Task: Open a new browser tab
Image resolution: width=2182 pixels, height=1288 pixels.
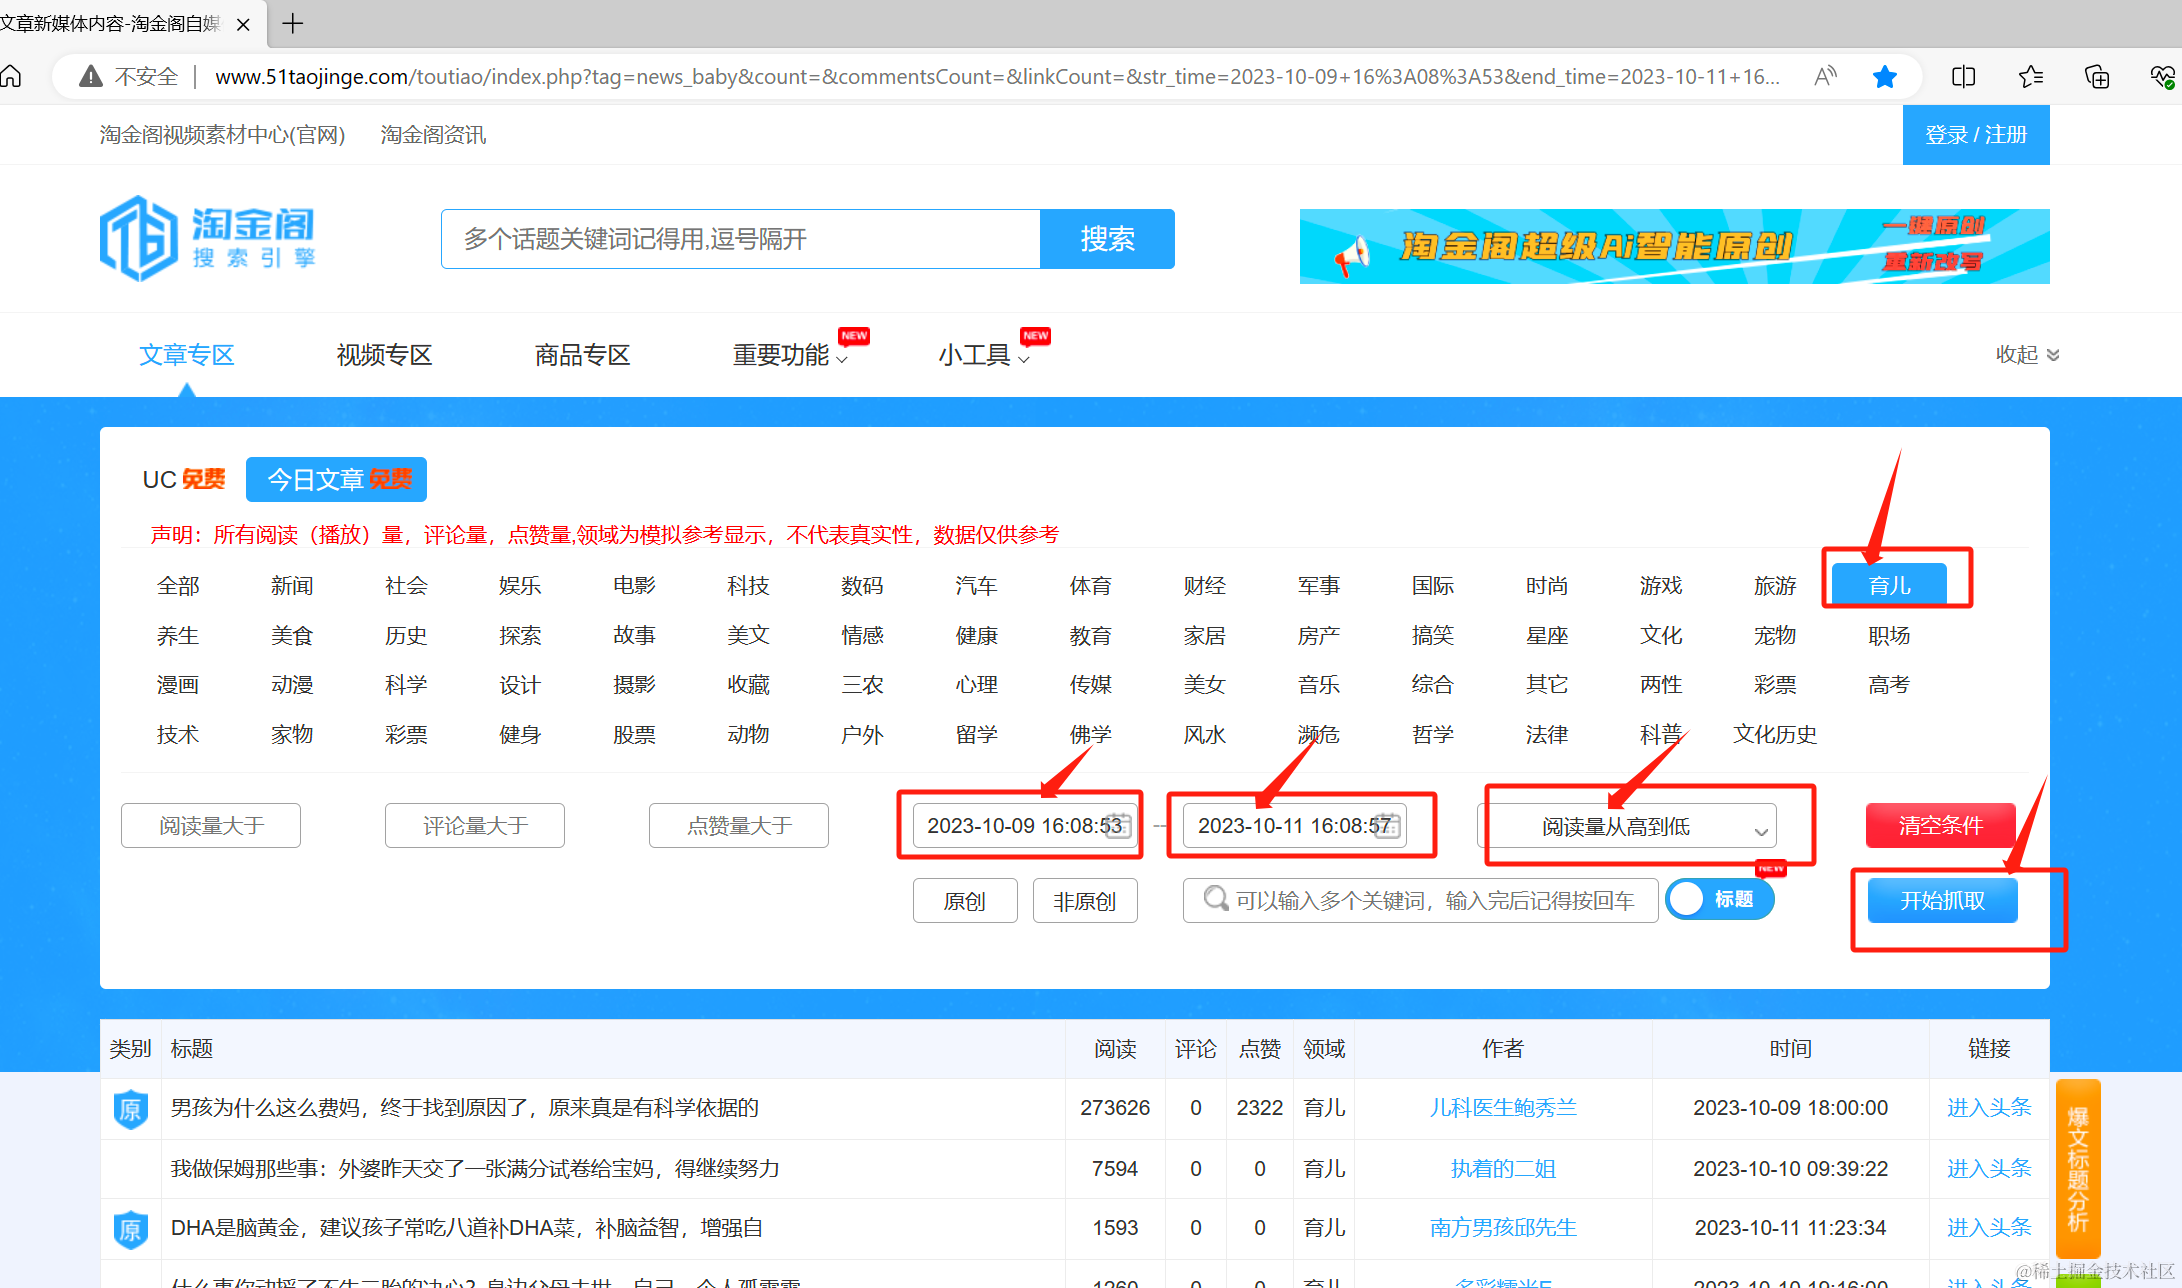Action: pos(293,23)
